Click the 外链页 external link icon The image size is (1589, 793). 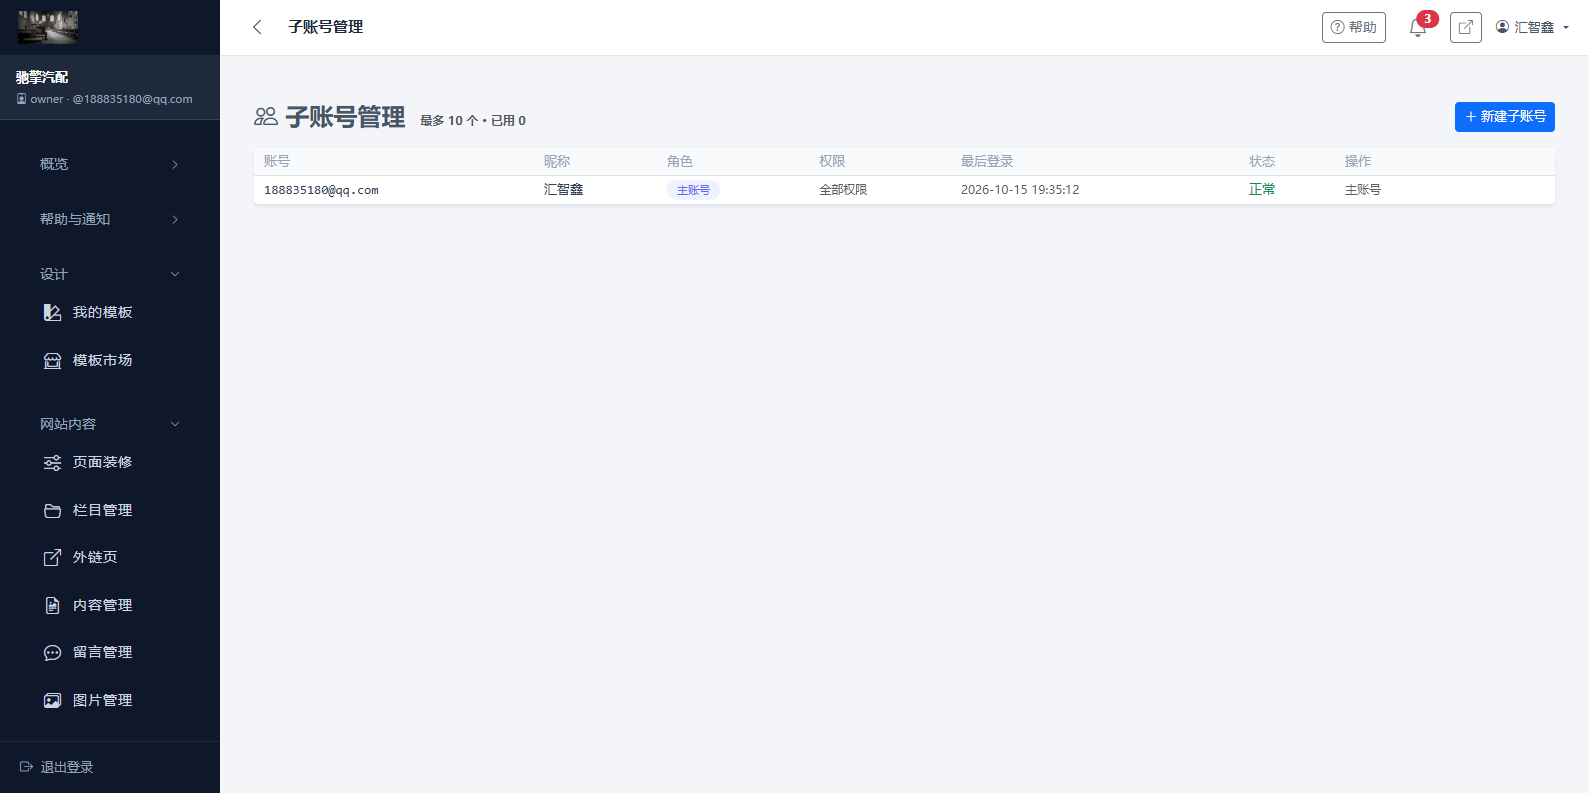(53, 558)
